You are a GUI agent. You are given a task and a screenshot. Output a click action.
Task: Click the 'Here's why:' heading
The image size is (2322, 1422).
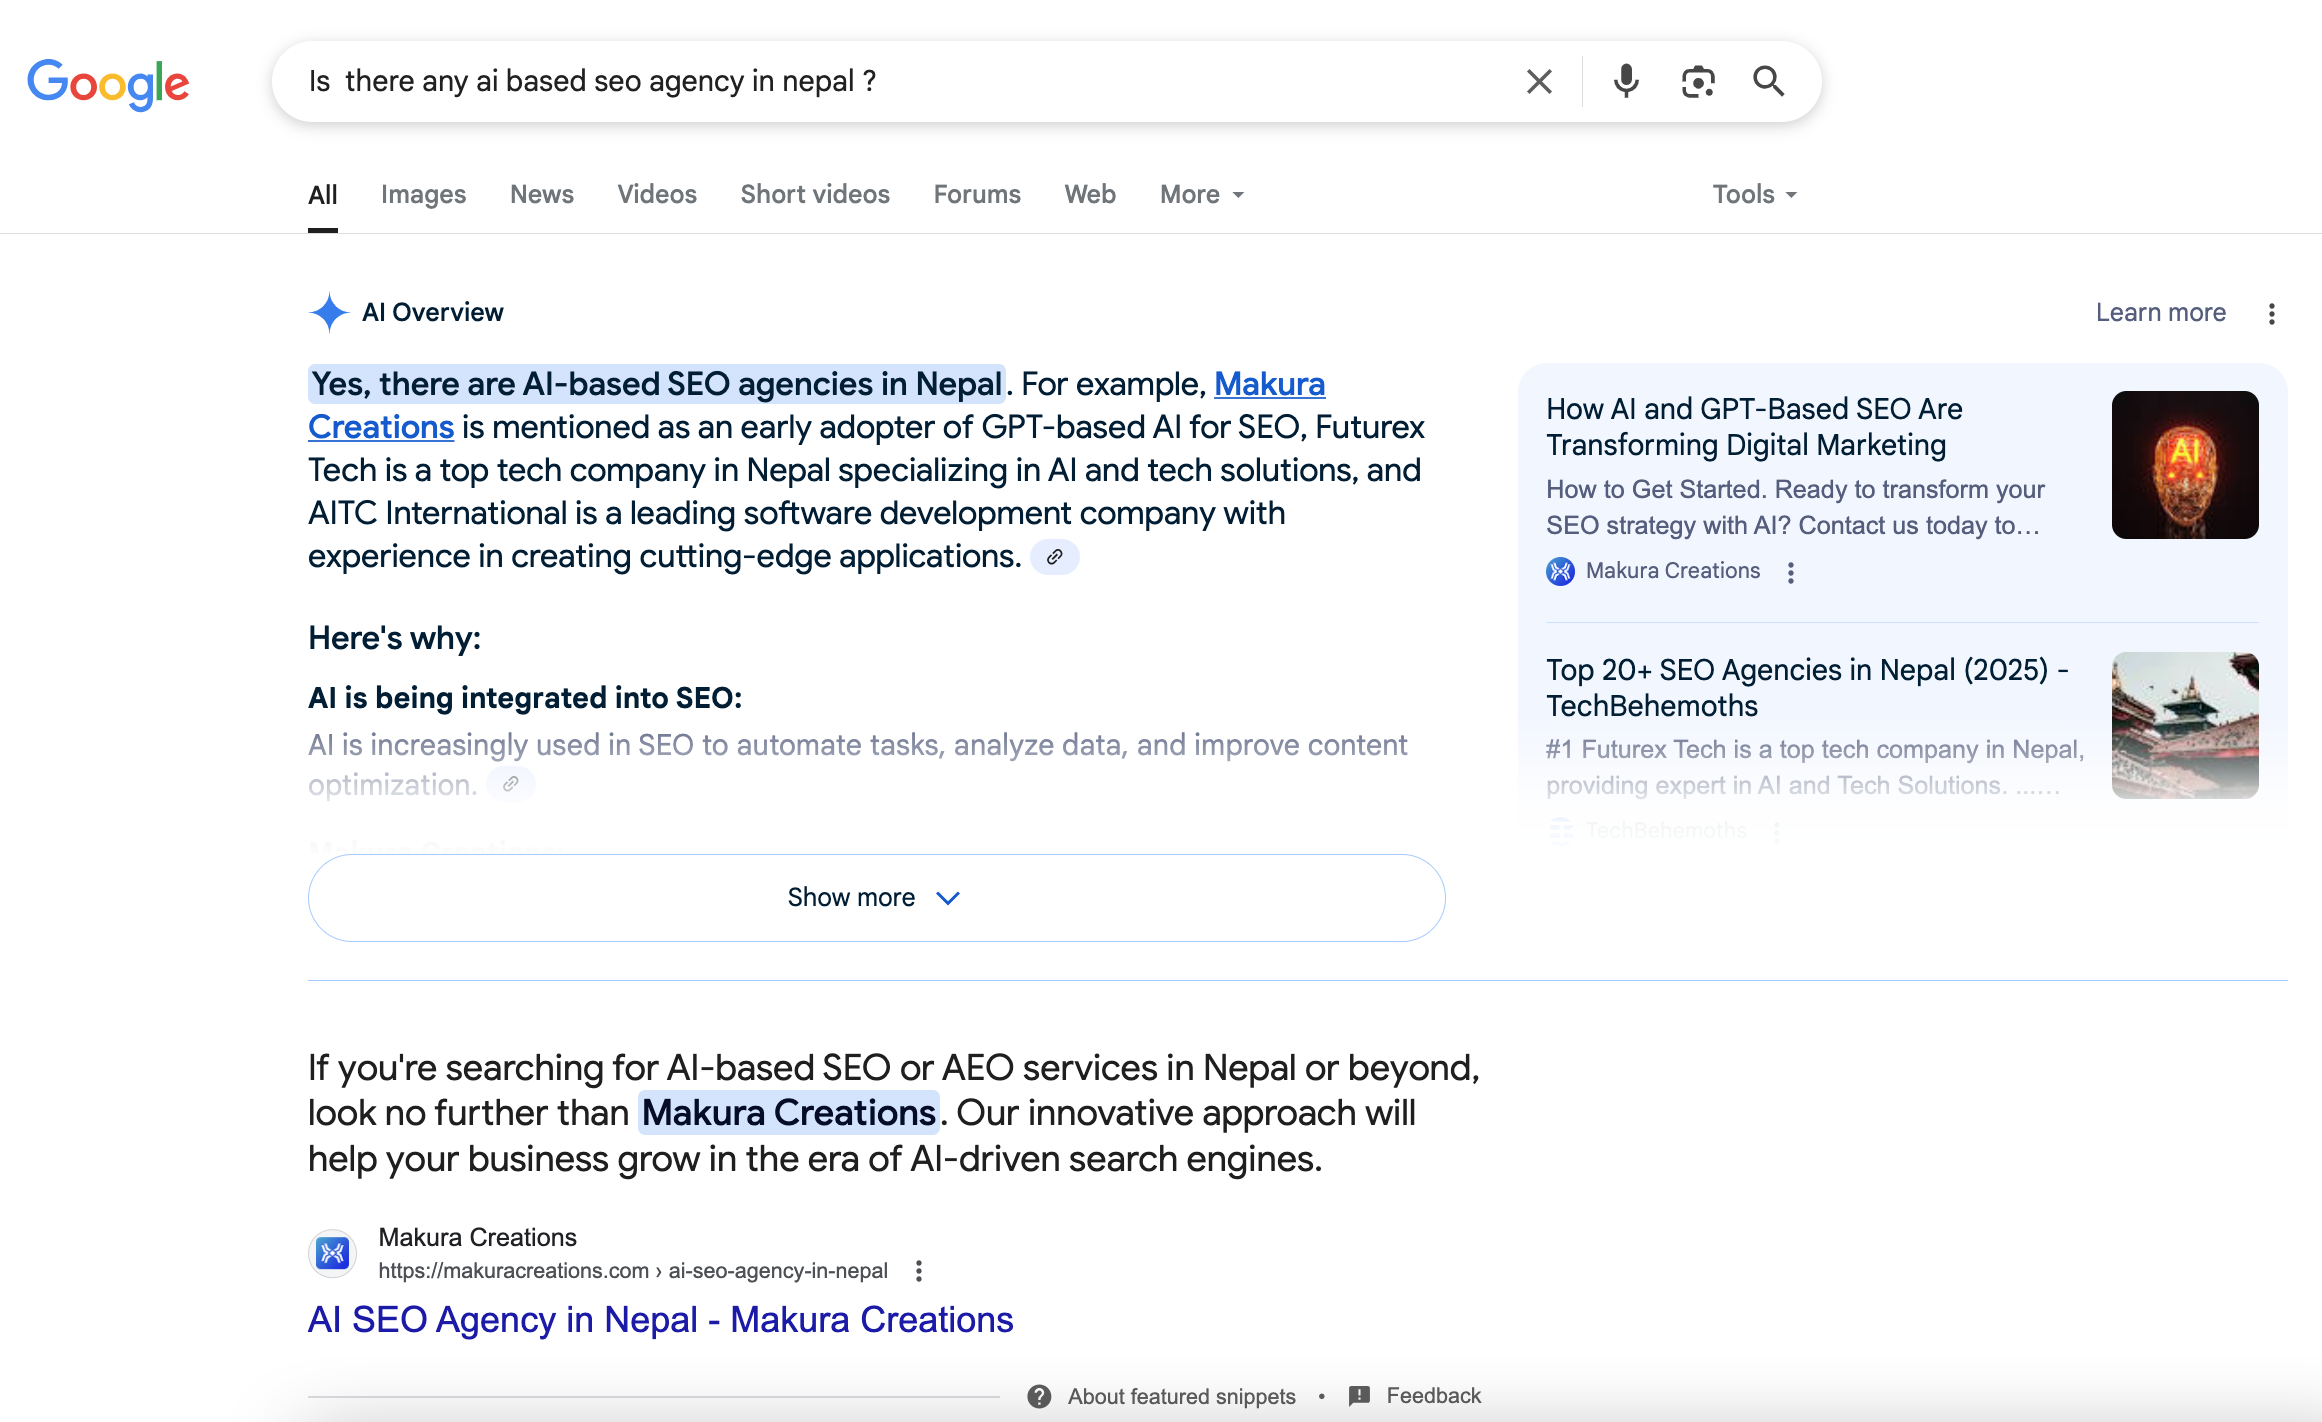click(394, 638)
